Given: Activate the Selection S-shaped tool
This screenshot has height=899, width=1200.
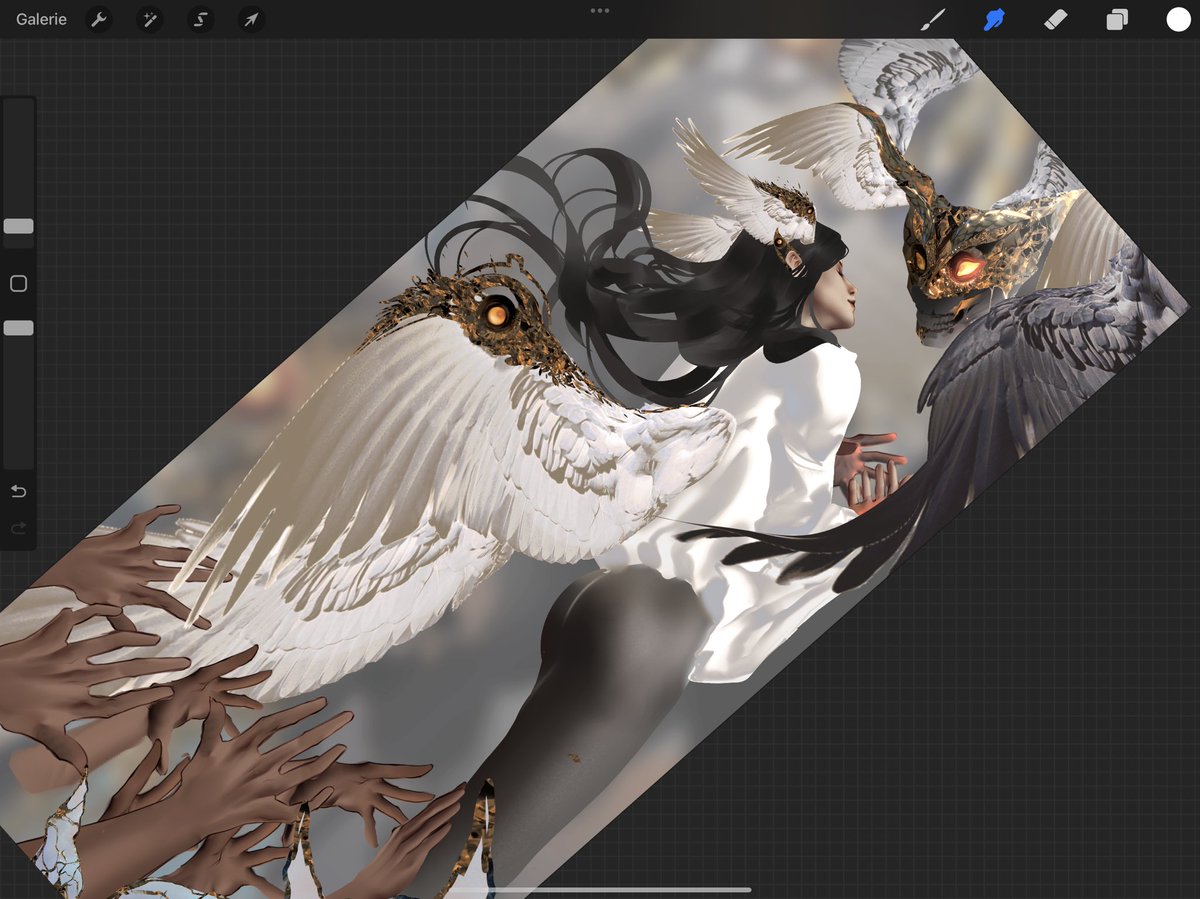Looking at the screenshot, I should tap(201, 19).
